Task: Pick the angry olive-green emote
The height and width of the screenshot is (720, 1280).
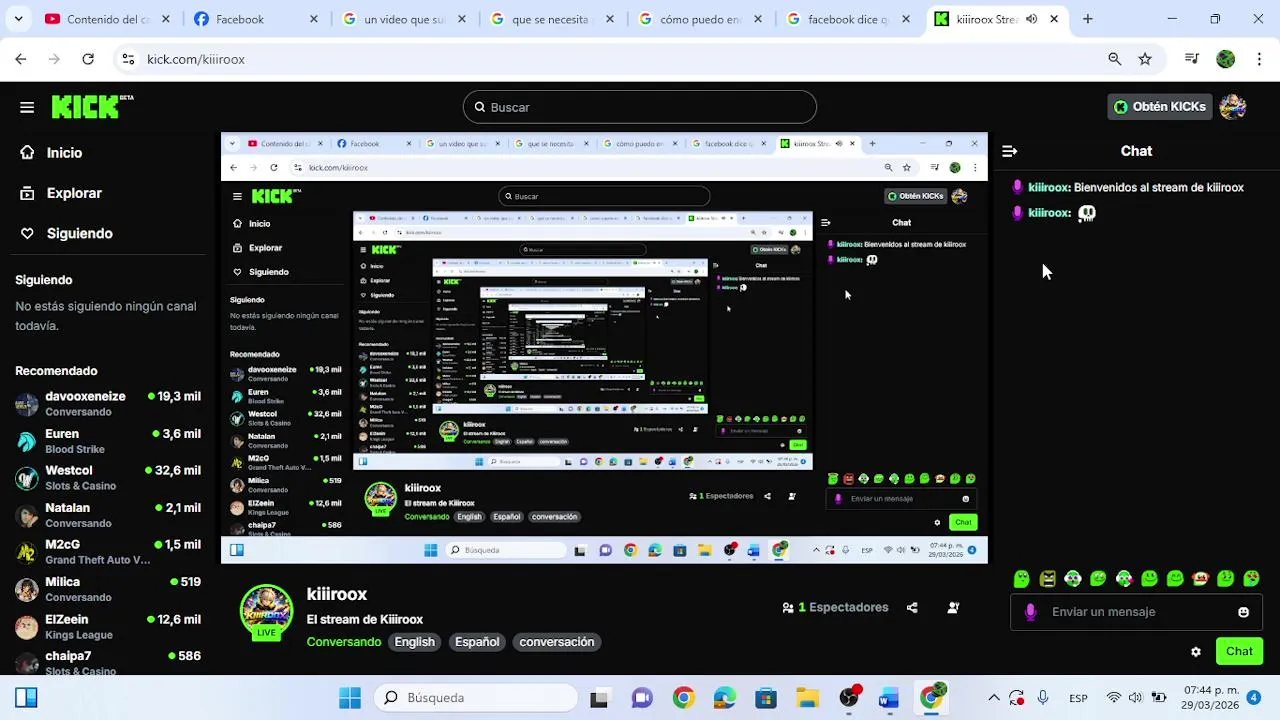Action: (1047, 578)
